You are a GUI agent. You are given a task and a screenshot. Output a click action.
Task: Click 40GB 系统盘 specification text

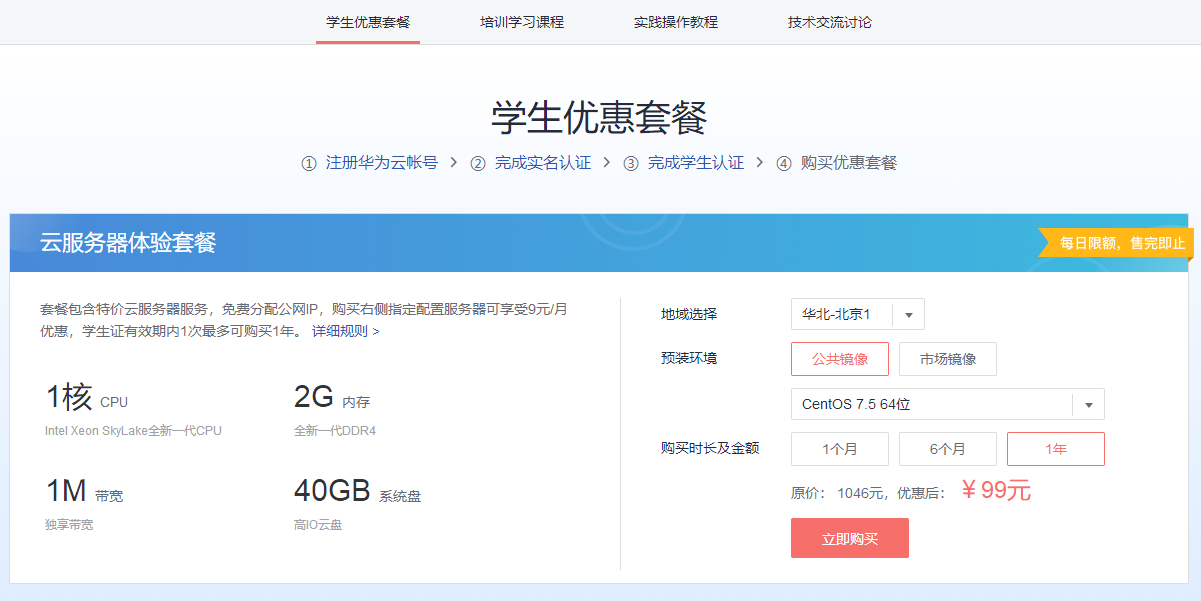click(358, 491)
